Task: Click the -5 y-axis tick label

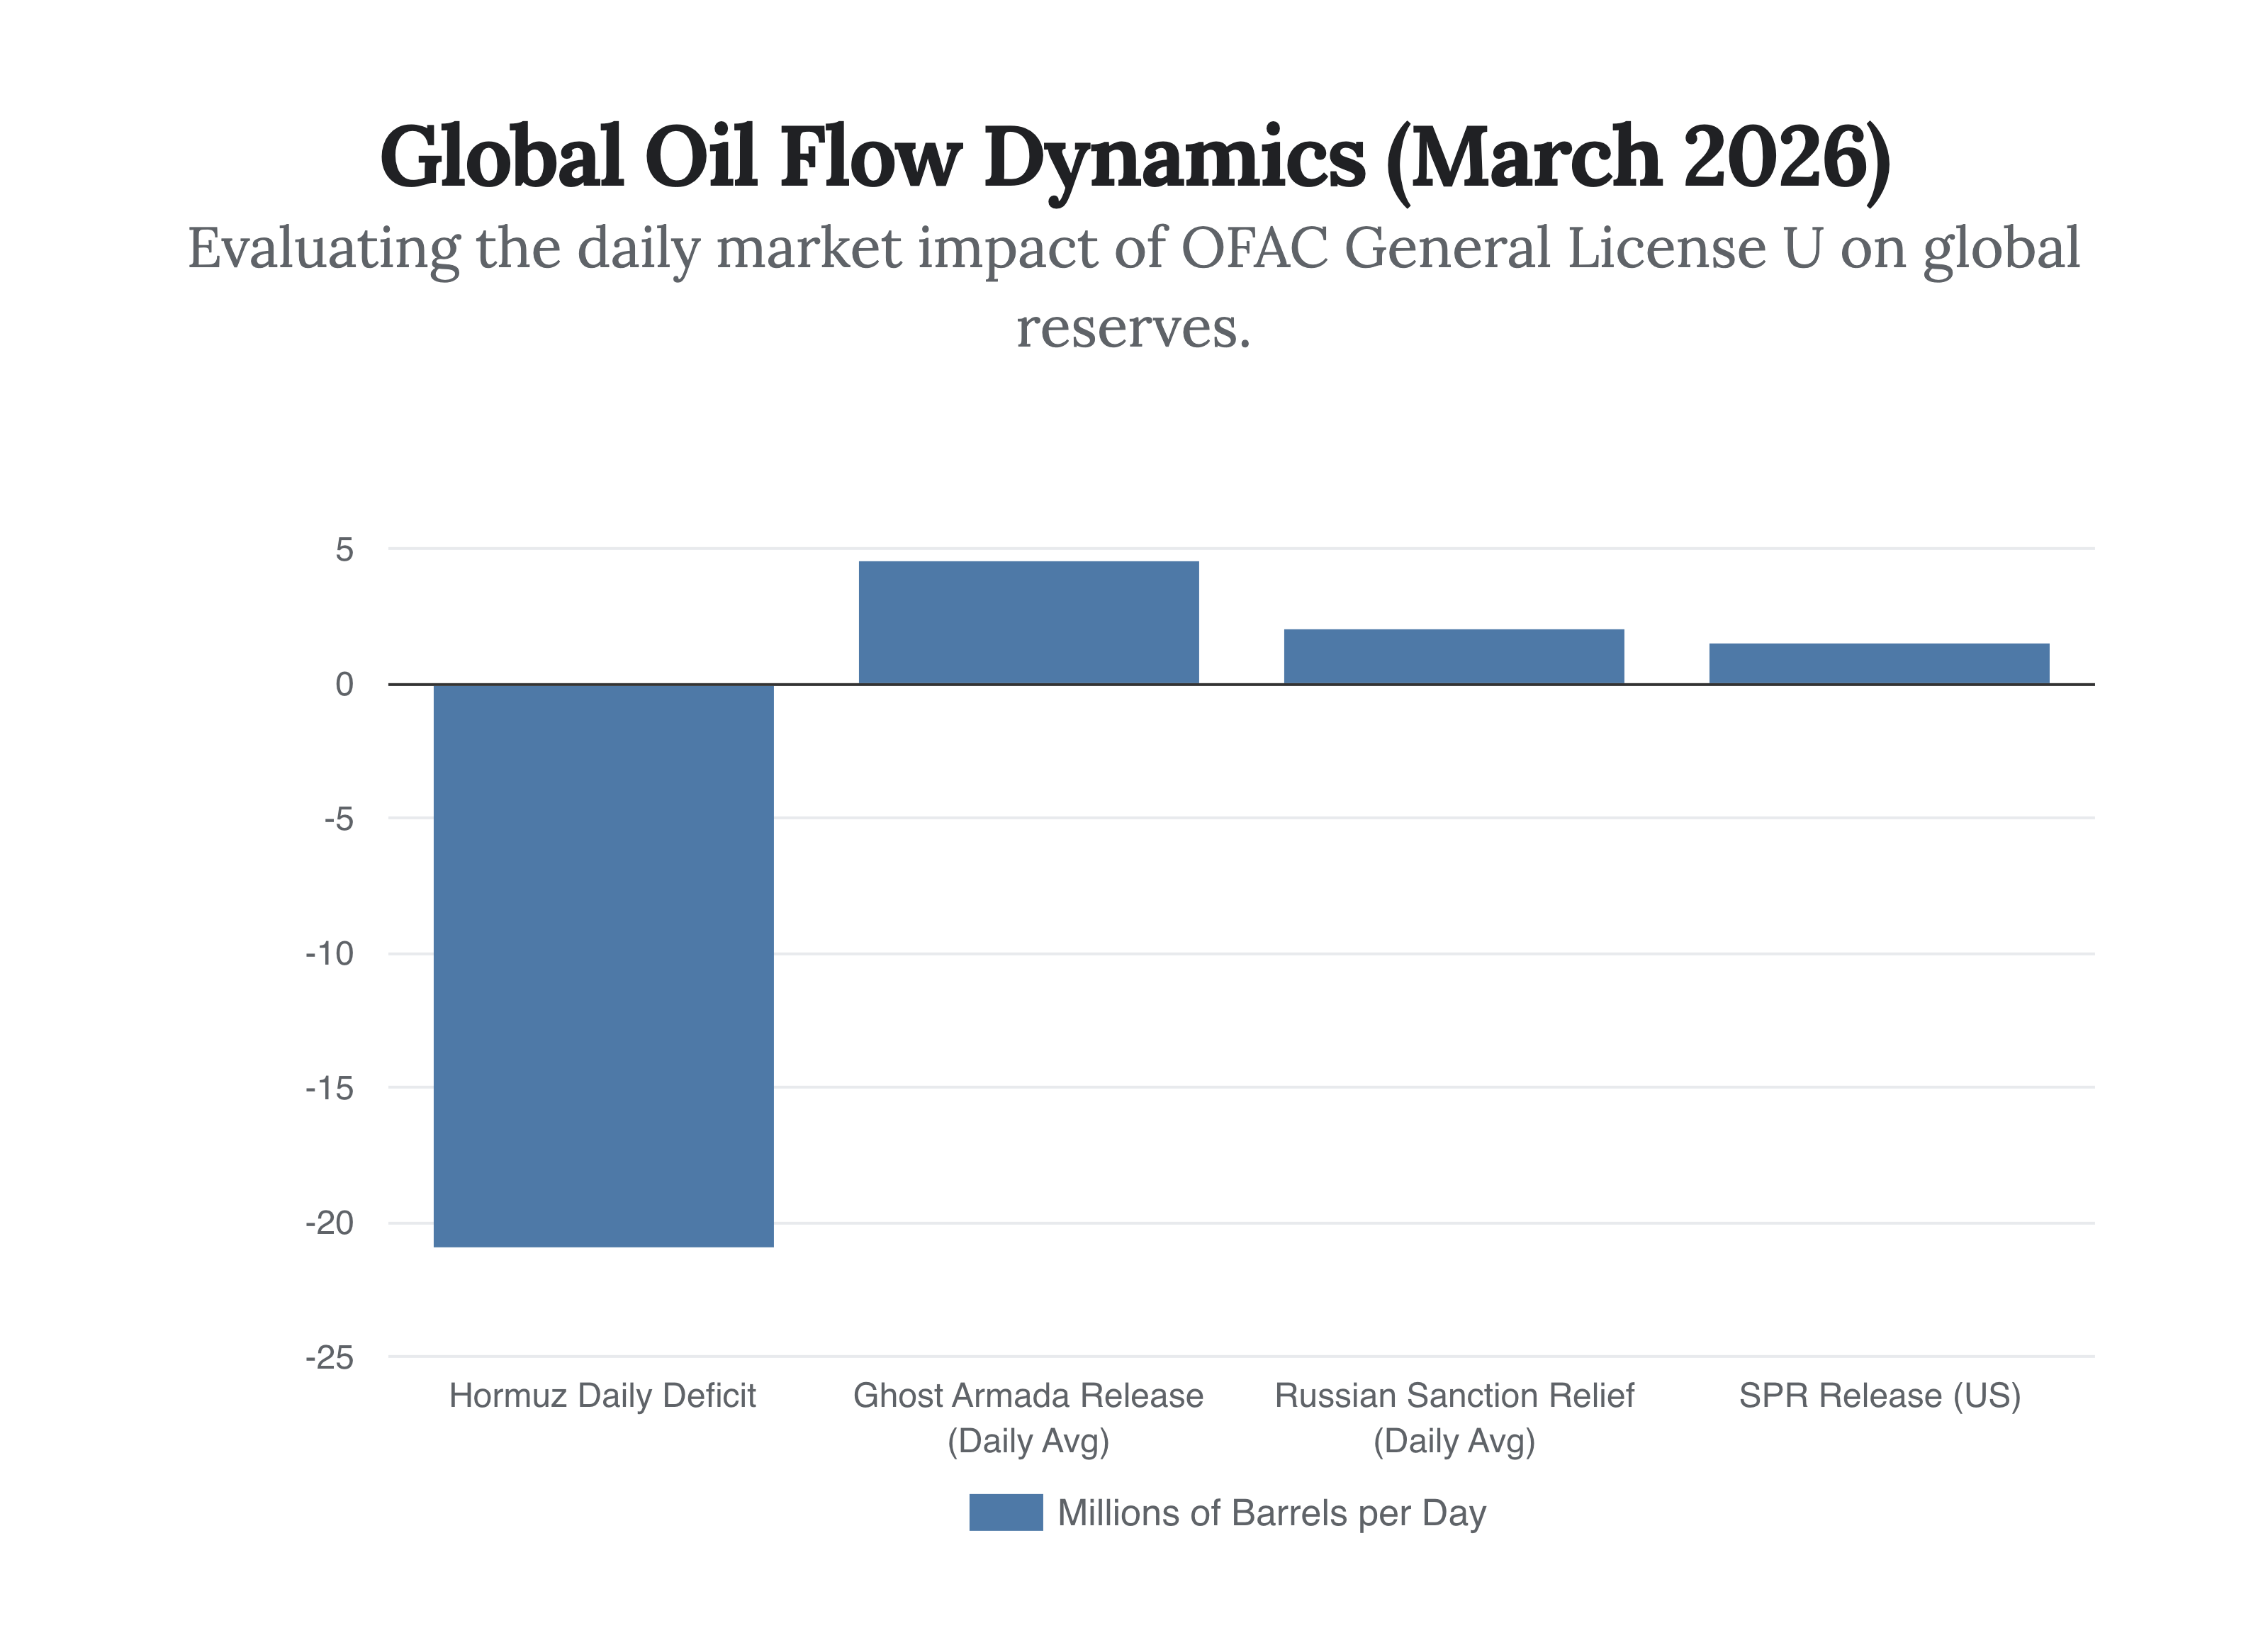Action: click(x=338, y=819)
